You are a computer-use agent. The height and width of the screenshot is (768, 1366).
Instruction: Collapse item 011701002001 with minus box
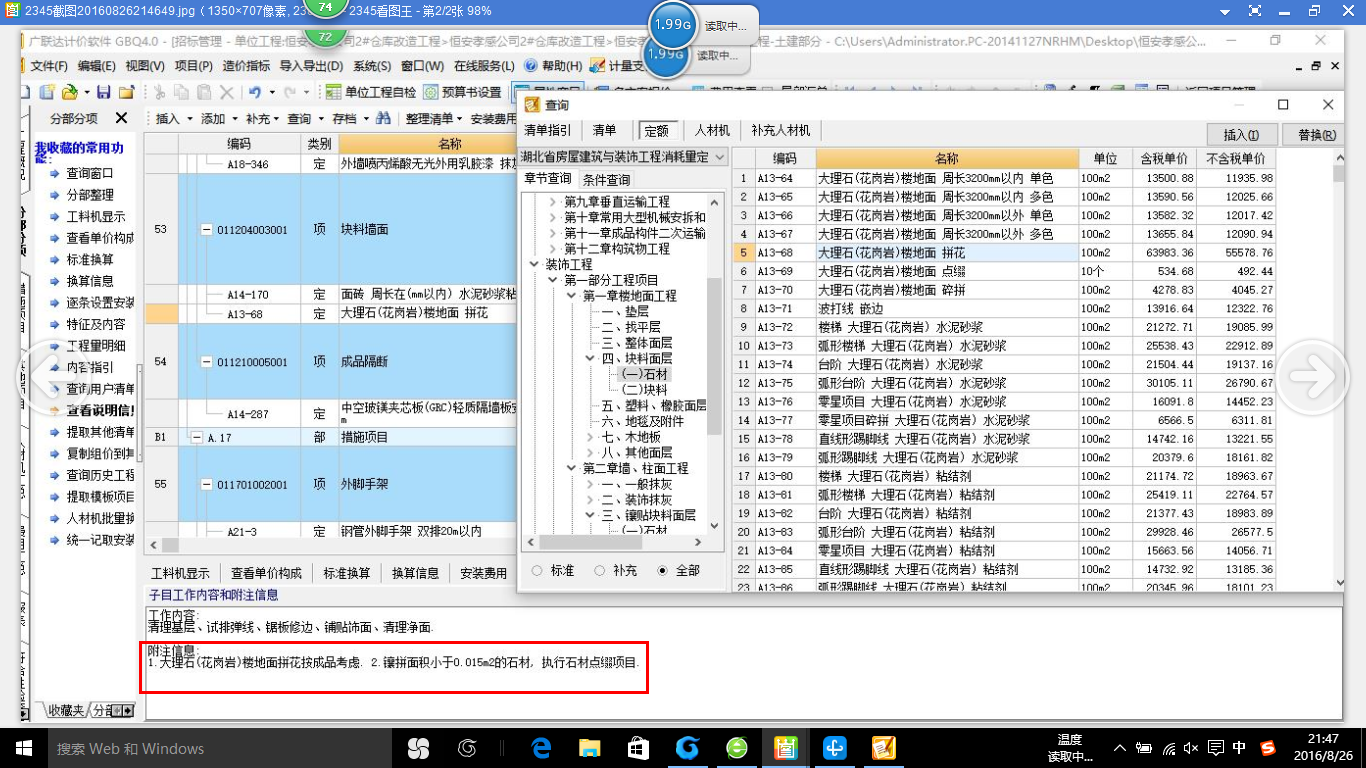click(x=207, y=485)
